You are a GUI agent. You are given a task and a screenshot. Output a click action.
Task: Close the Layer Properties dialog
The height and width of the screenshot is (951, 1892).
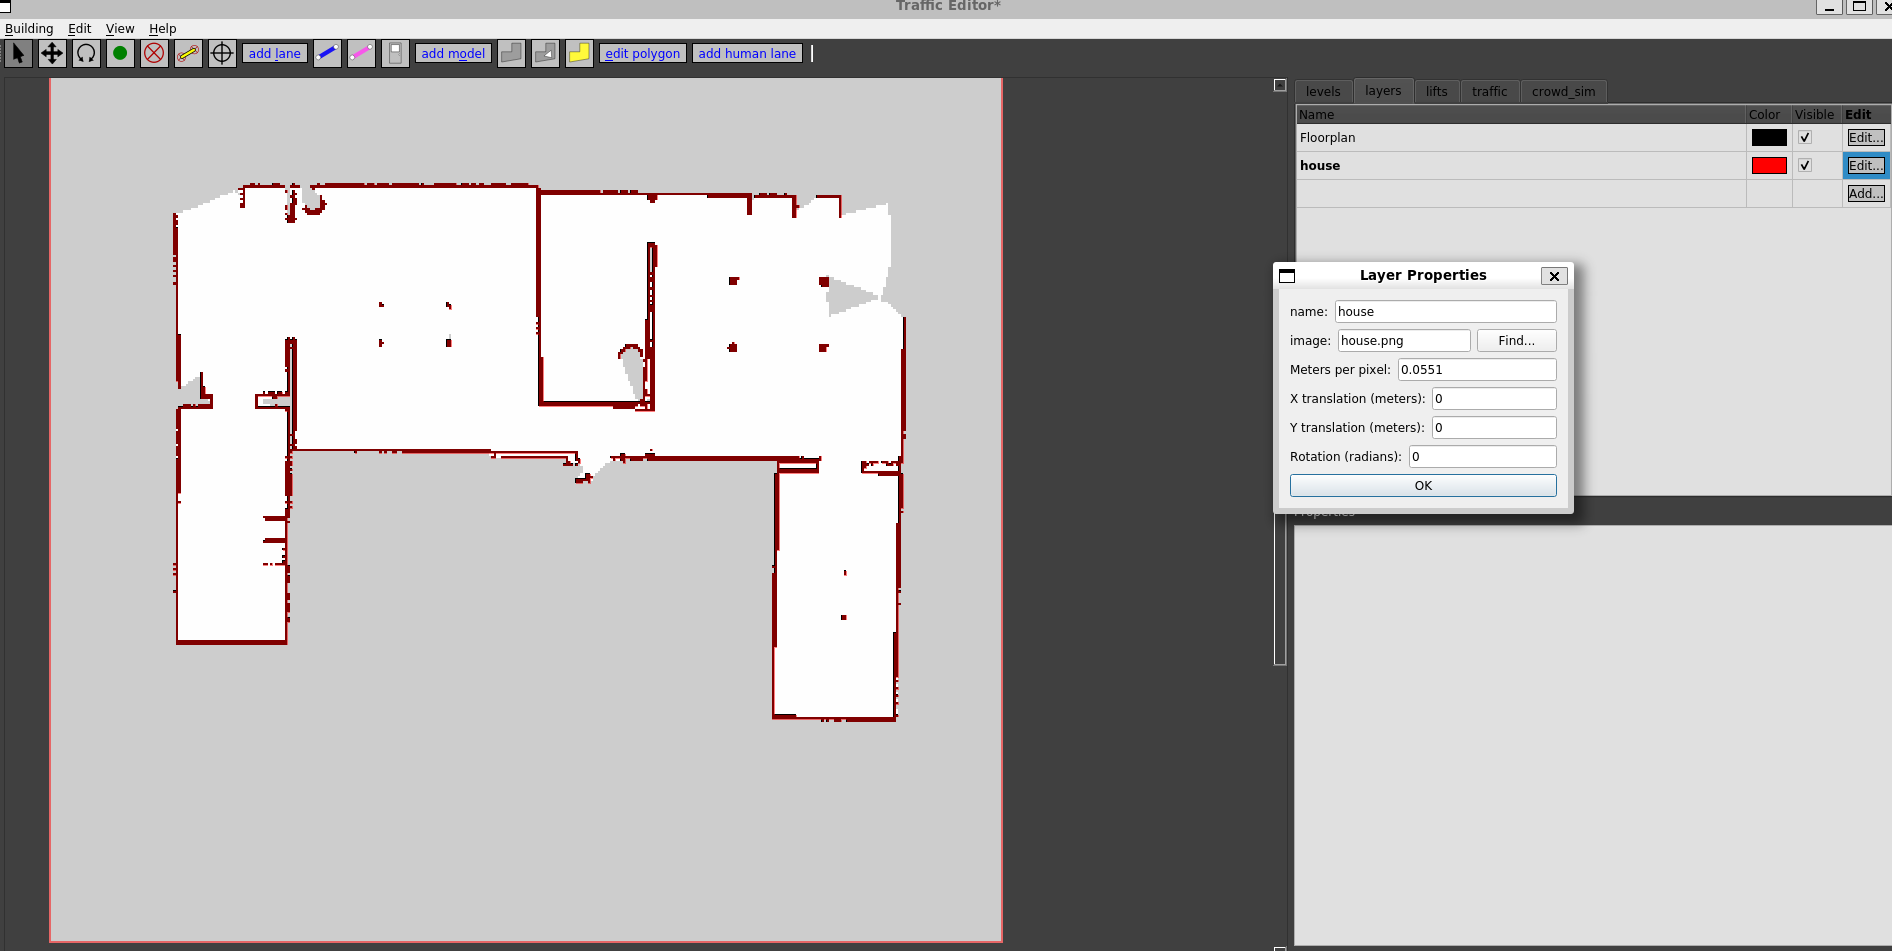point(1554,276)
